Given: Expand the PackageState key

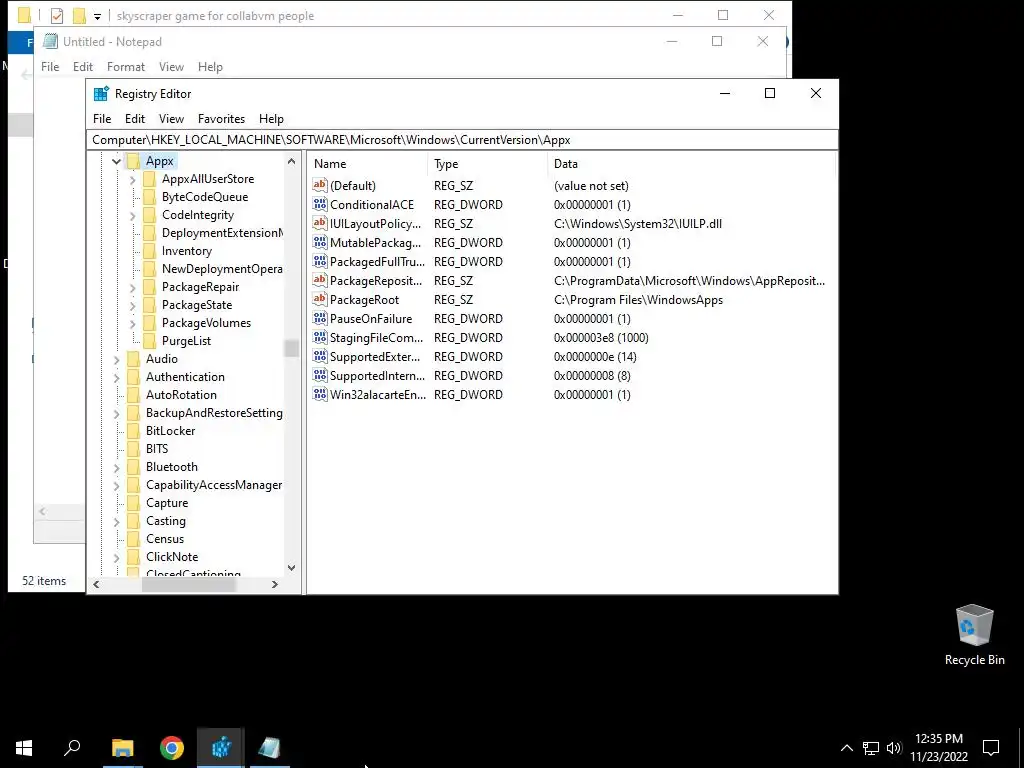Looking at the screenshot, I should [x=133, y=305].
